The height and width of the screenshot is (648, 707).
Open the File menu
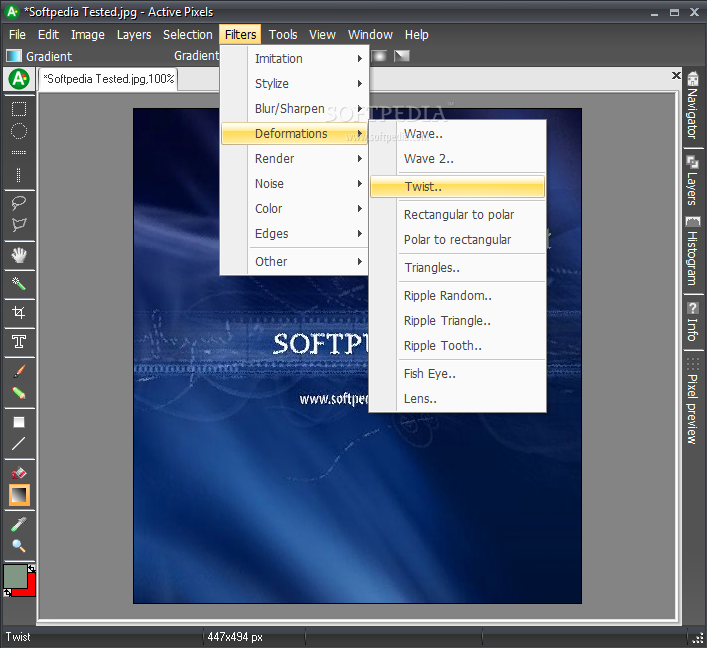[x=18, y=35]
